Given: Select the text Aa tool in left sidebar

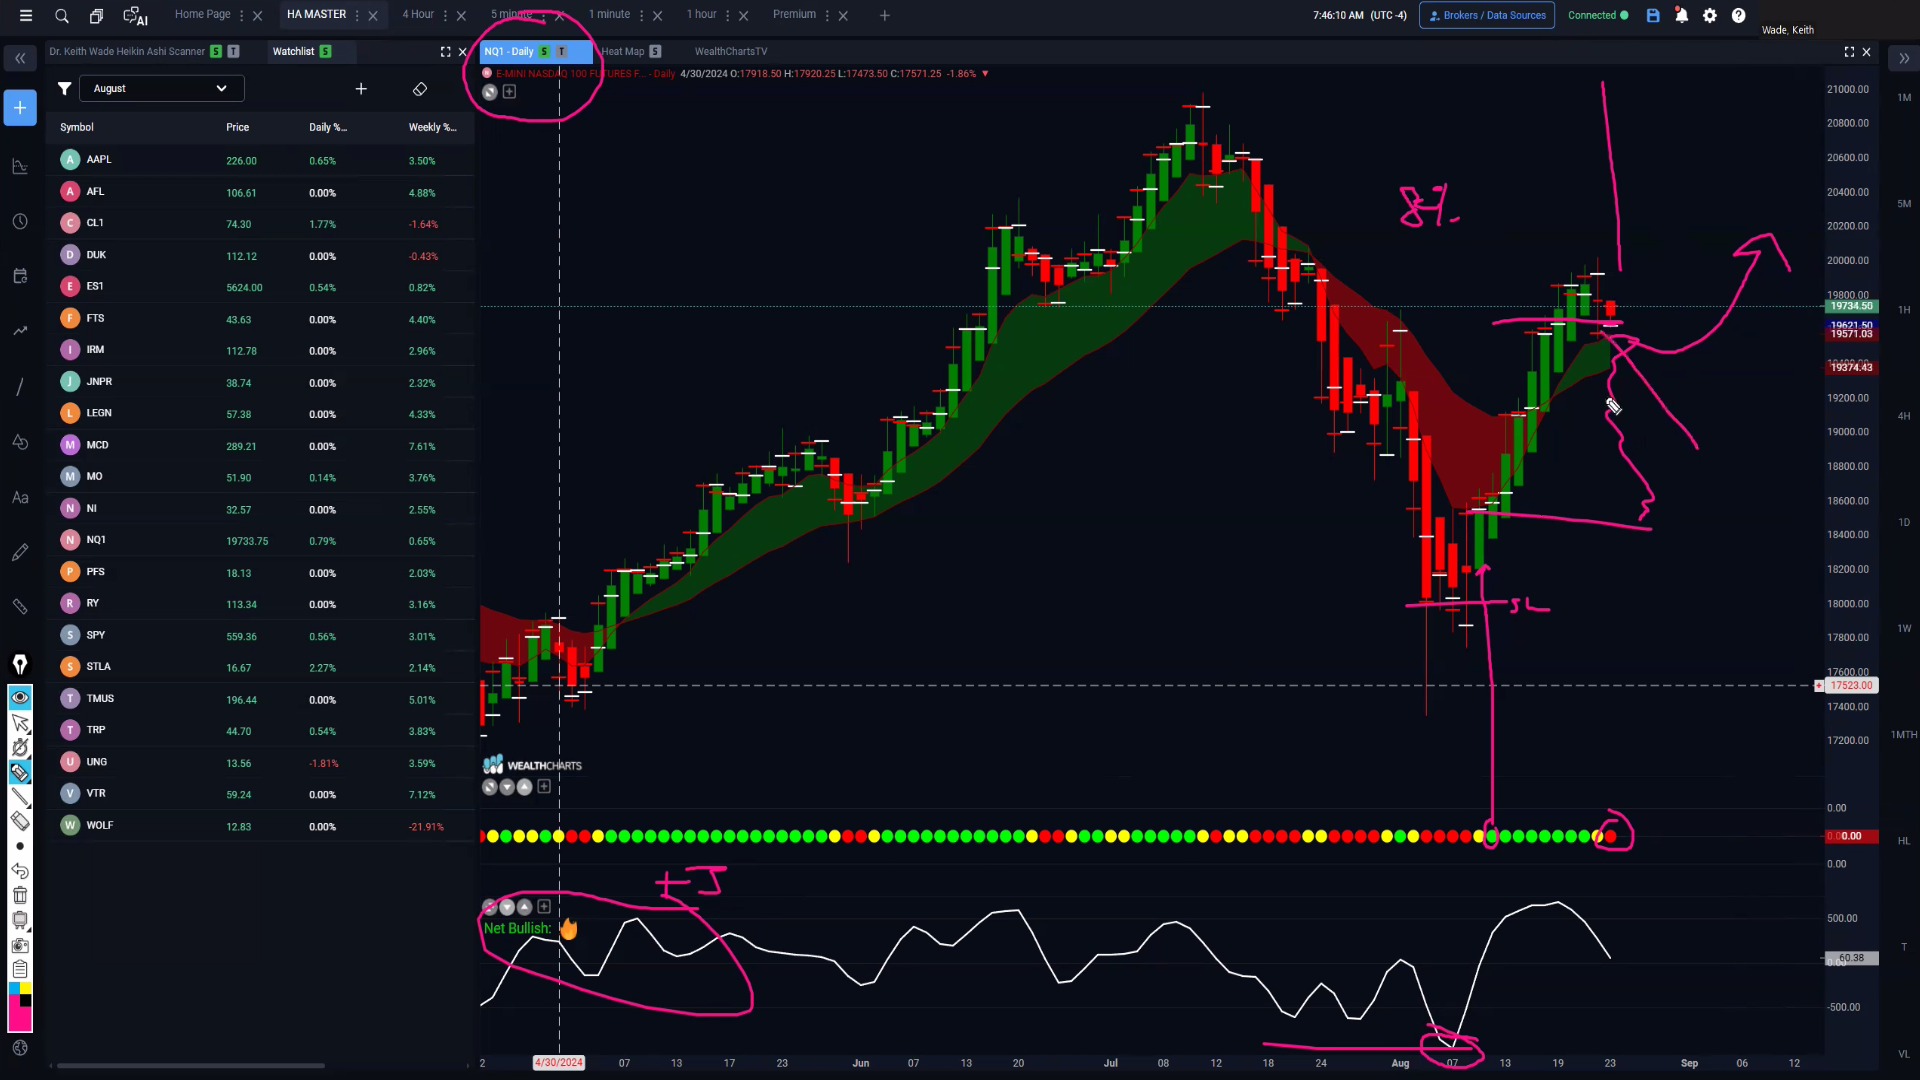Looking at the screenshot, I should [20, 497].
